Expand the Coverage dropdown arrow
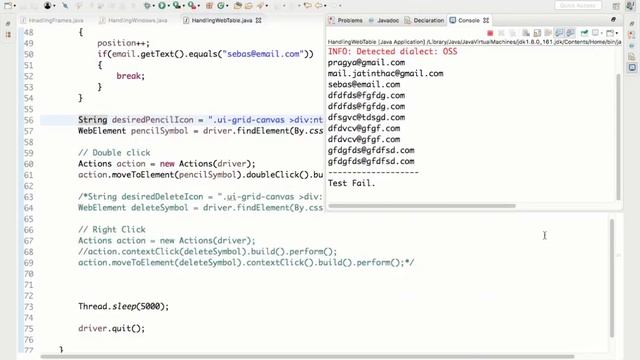 click(184, 6)
